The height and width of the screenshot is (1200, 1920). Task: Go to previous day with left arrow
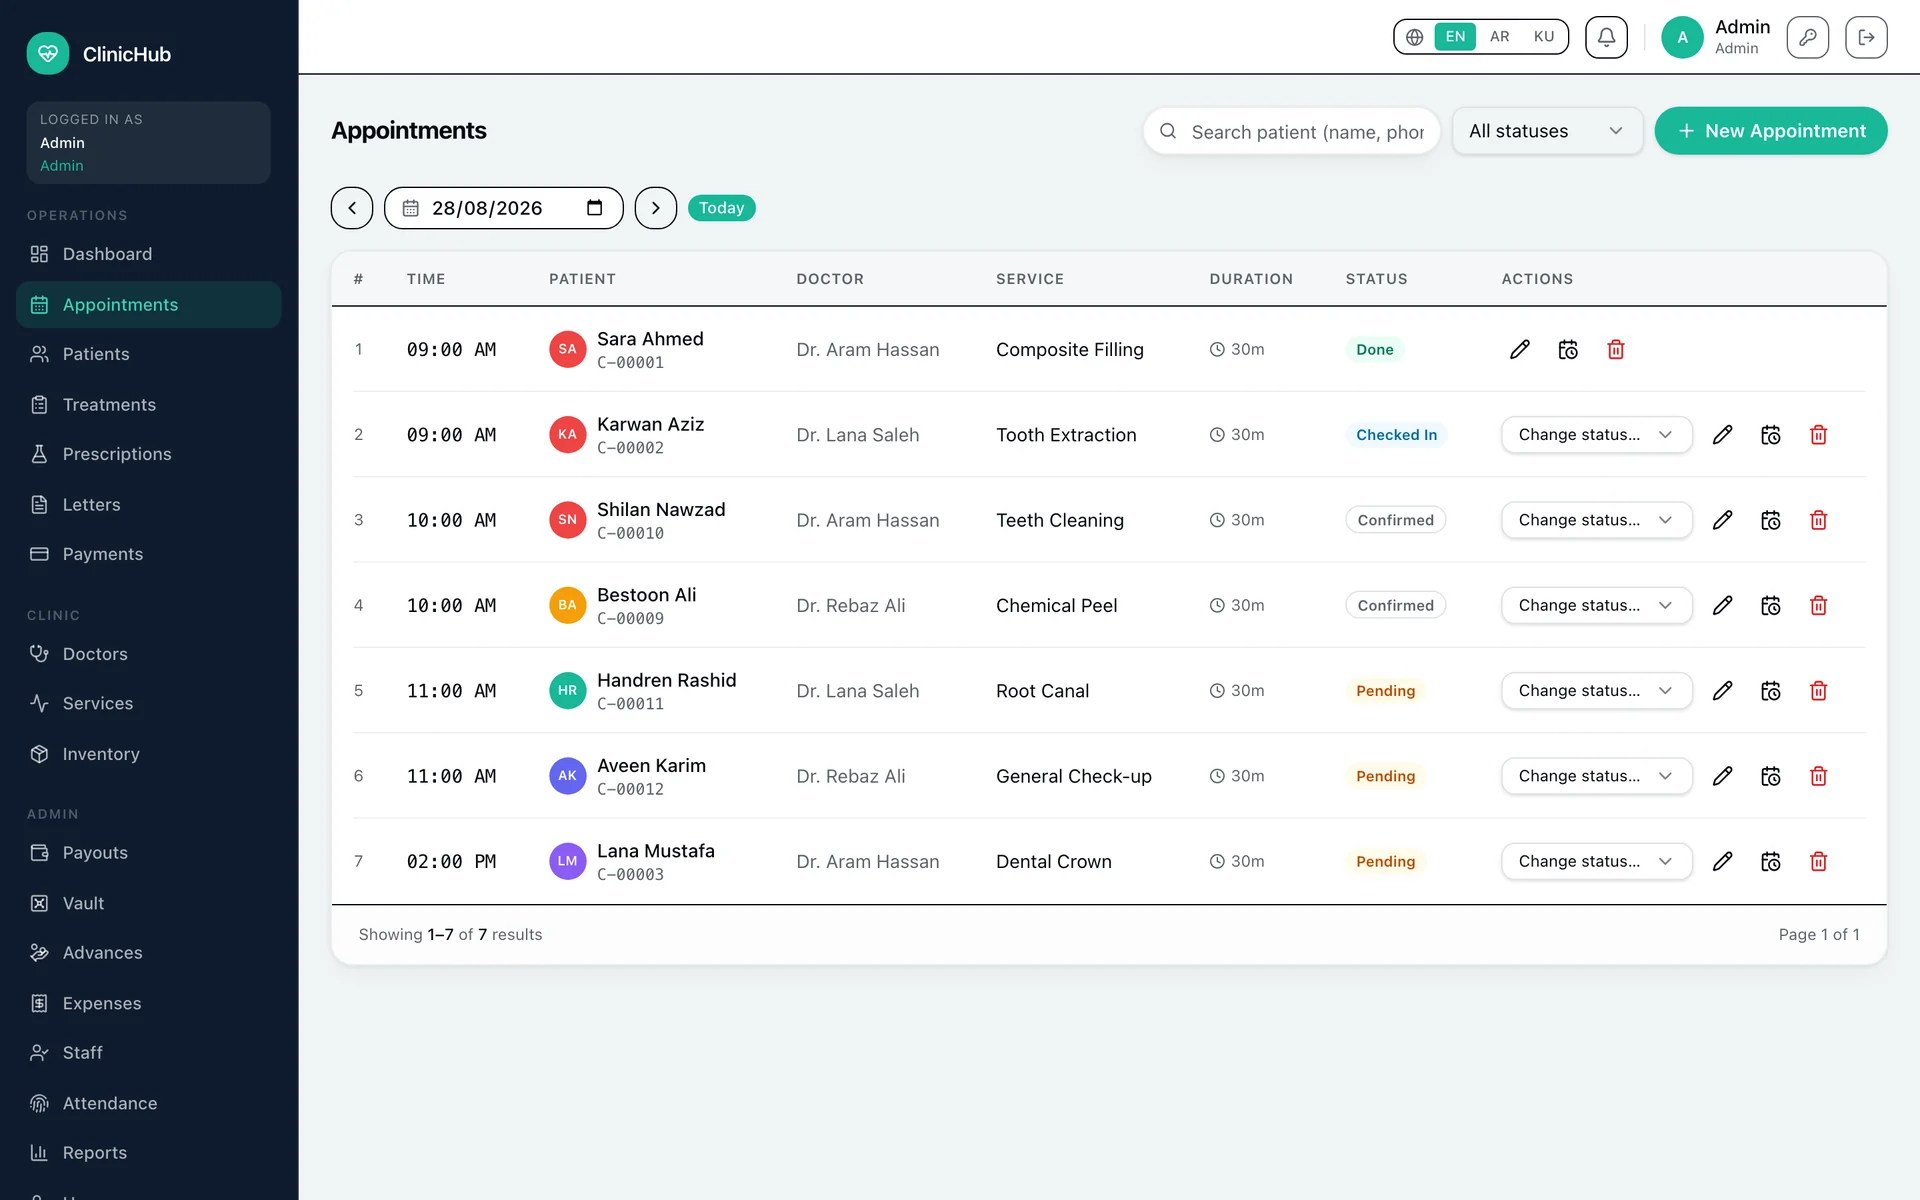pyautogui.click(x=352, y=208)
